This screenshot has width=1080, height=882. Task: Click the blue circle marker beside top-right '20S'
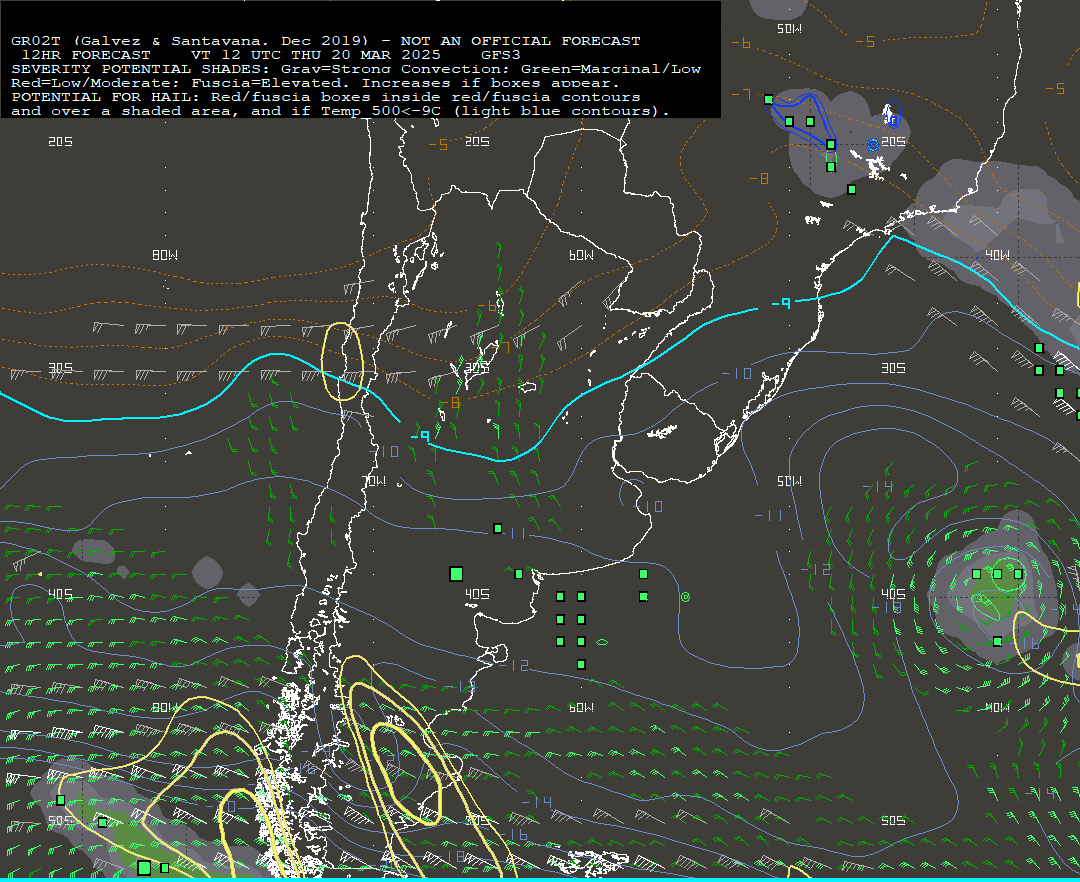[873, 145]
